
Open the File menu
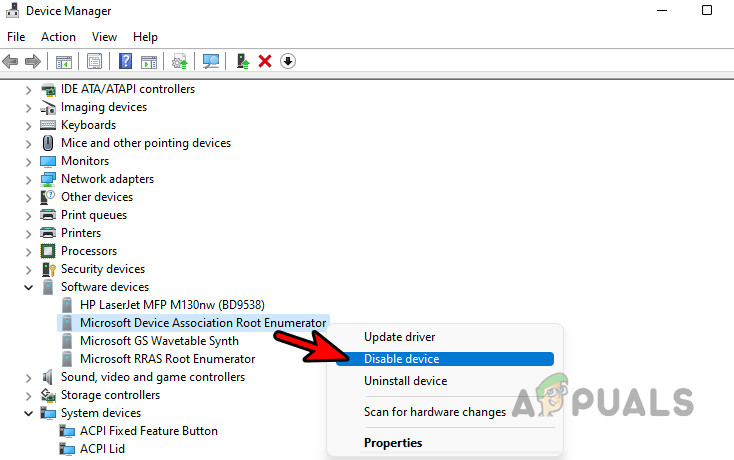pos(16,37)
